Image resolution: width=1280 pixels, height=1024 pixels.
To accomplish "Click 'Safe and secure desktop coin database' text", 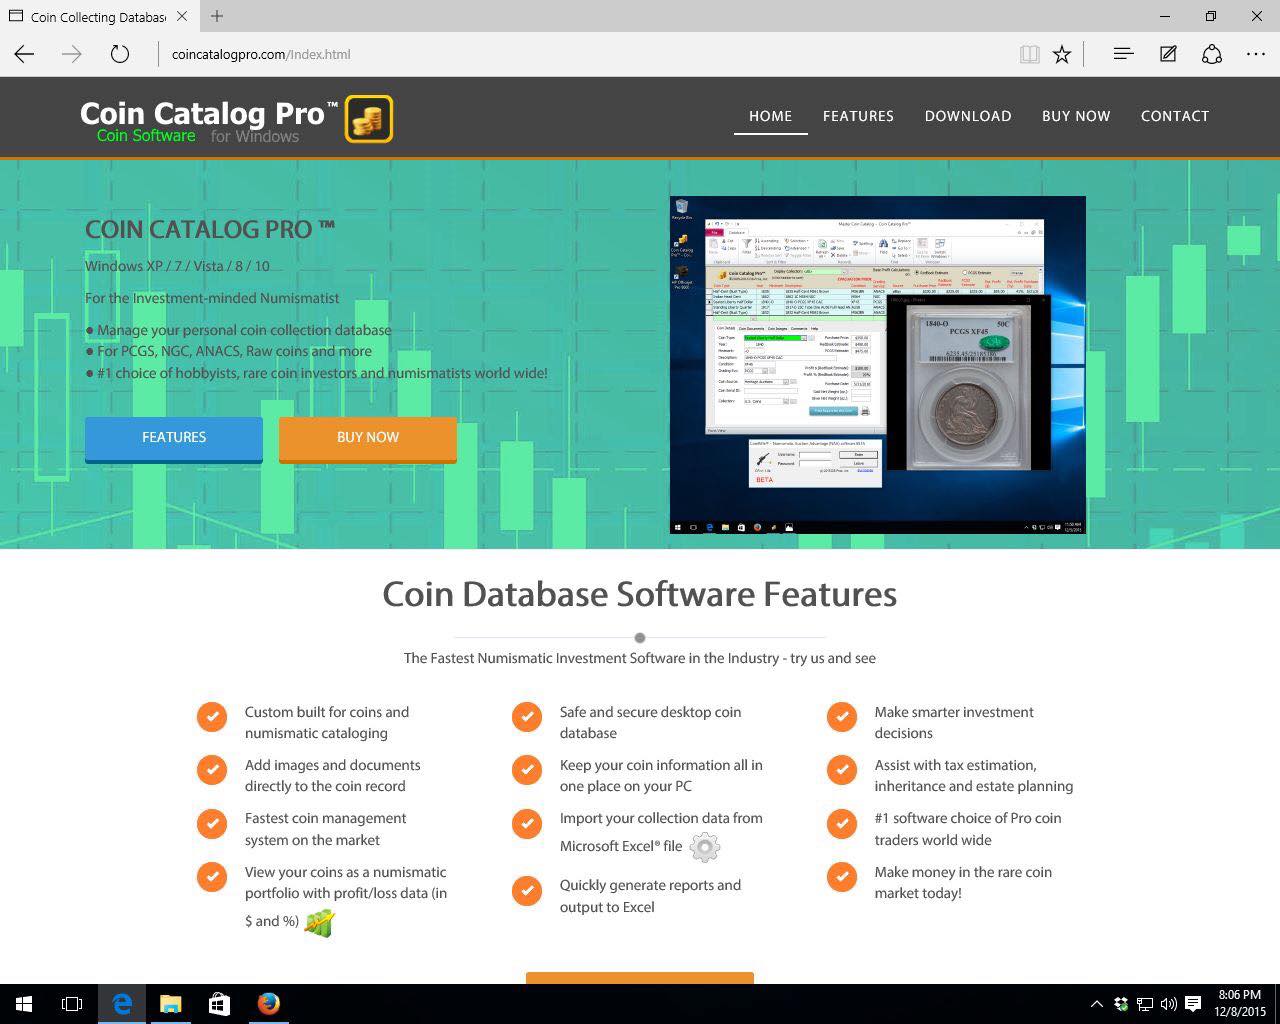I will click(650, 722).
